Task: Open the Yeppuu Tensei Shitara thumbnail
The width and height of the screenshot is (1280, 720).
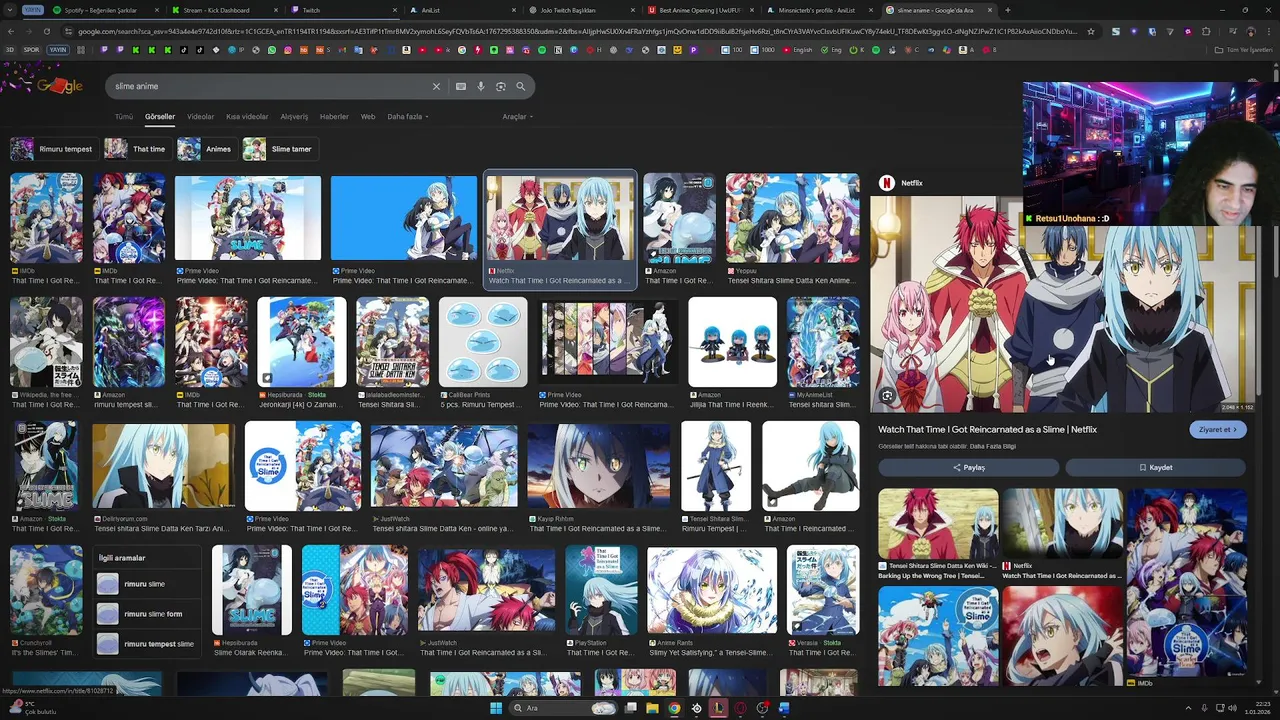Action: coord(792,218)
